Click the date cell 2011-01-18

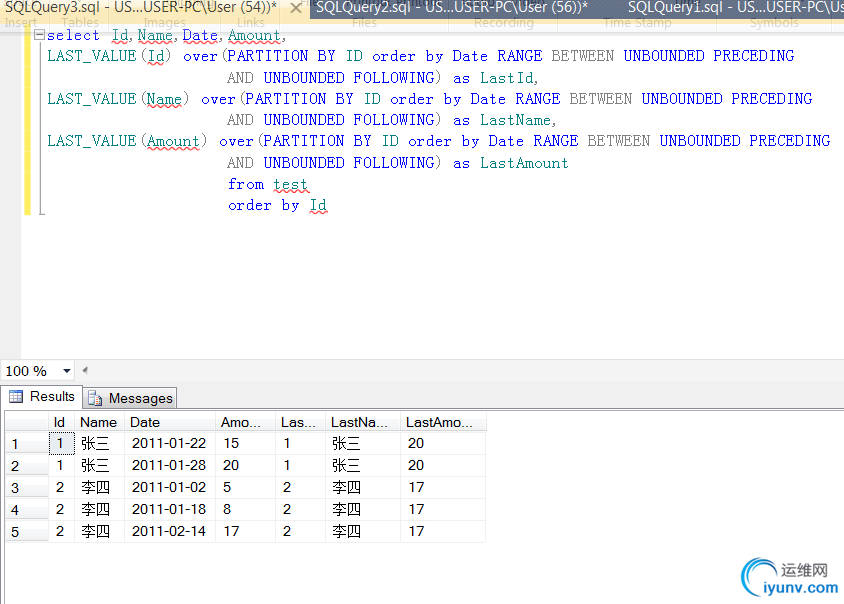pos(169,509)
